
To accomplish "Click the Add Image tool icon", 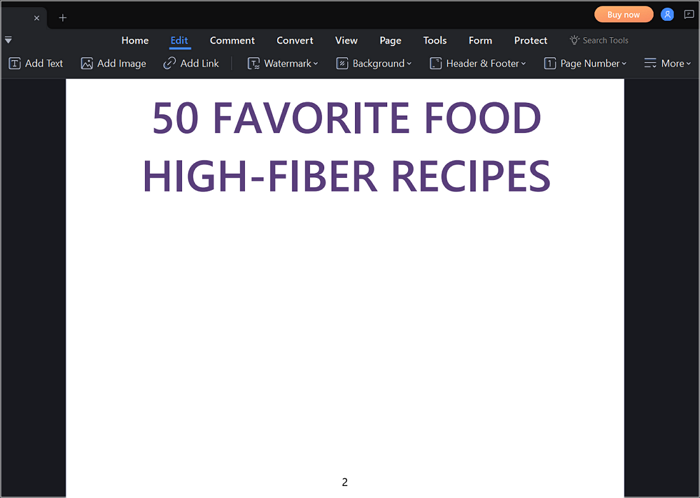I will point(87,63).
